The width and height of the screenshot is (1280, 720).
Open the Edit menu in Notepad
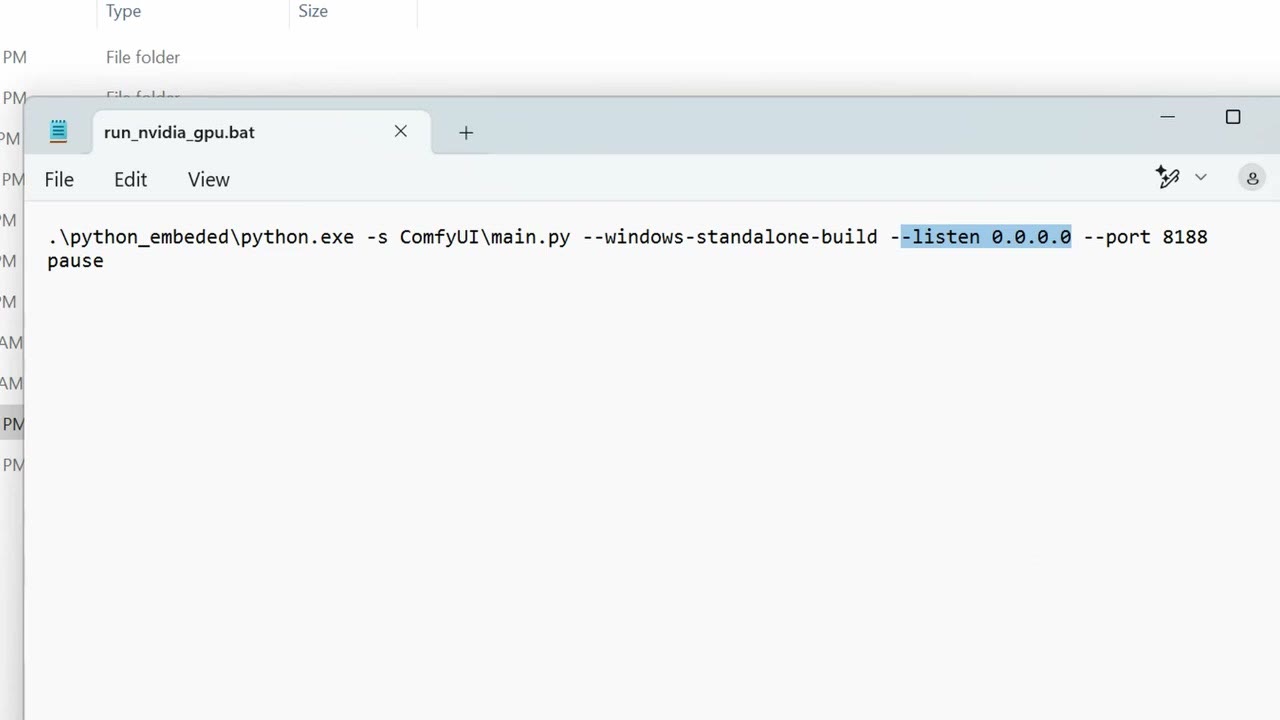coord(130,180)
